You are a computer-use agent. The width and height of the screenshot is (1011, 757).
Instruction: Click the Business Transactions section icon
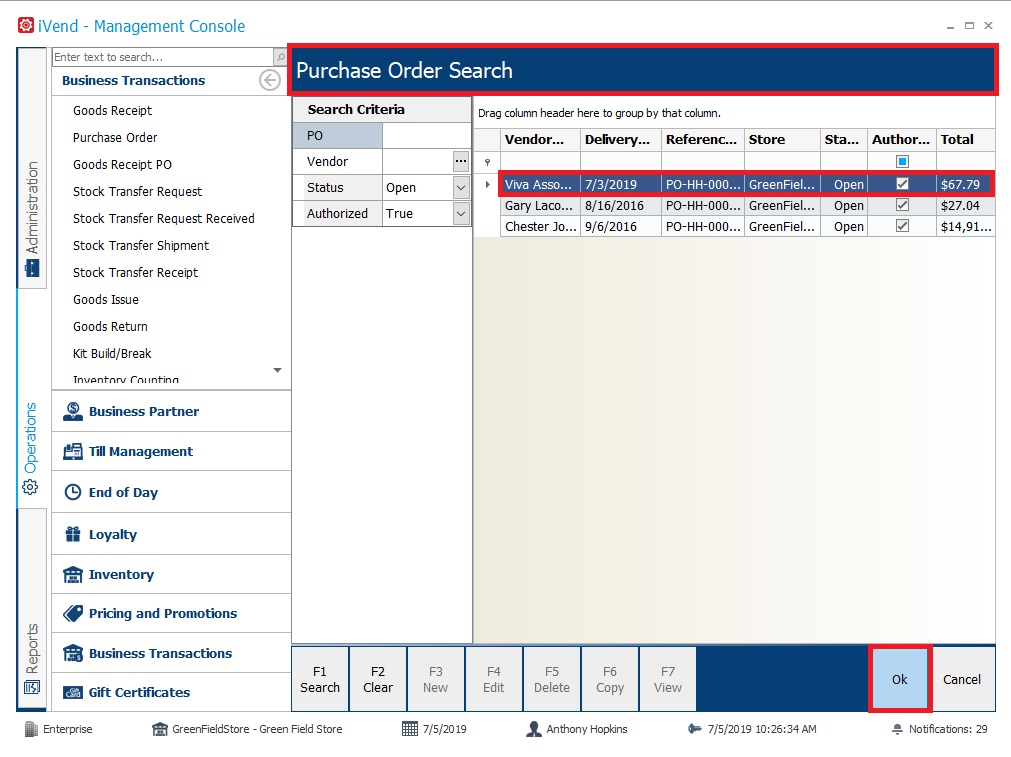point(73,653)
